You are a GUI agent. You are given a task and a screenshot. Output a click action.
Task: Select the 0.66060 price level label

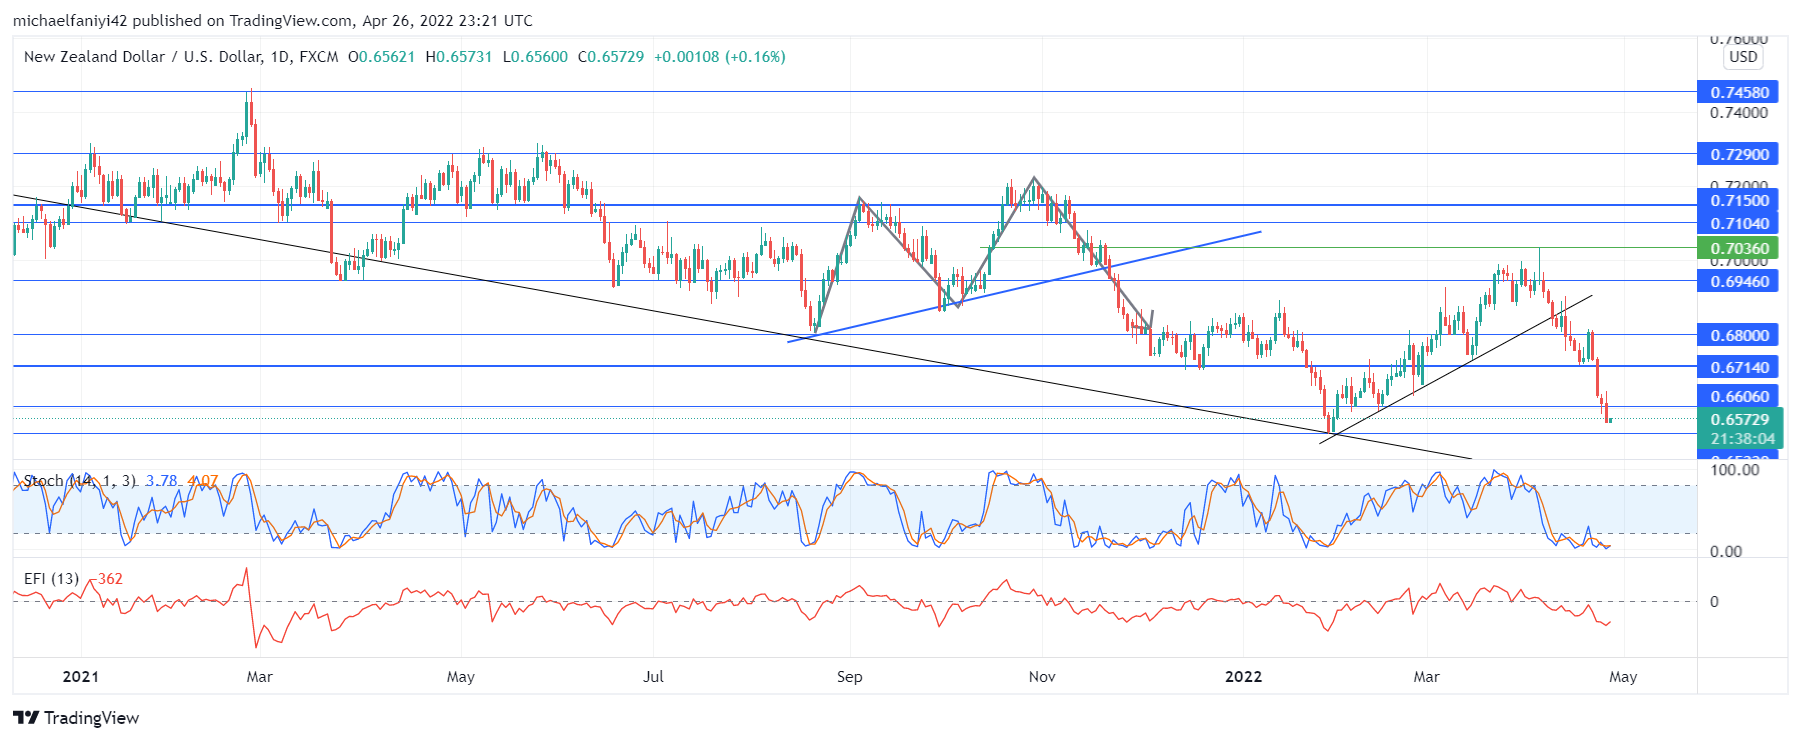coord(1739,396)
